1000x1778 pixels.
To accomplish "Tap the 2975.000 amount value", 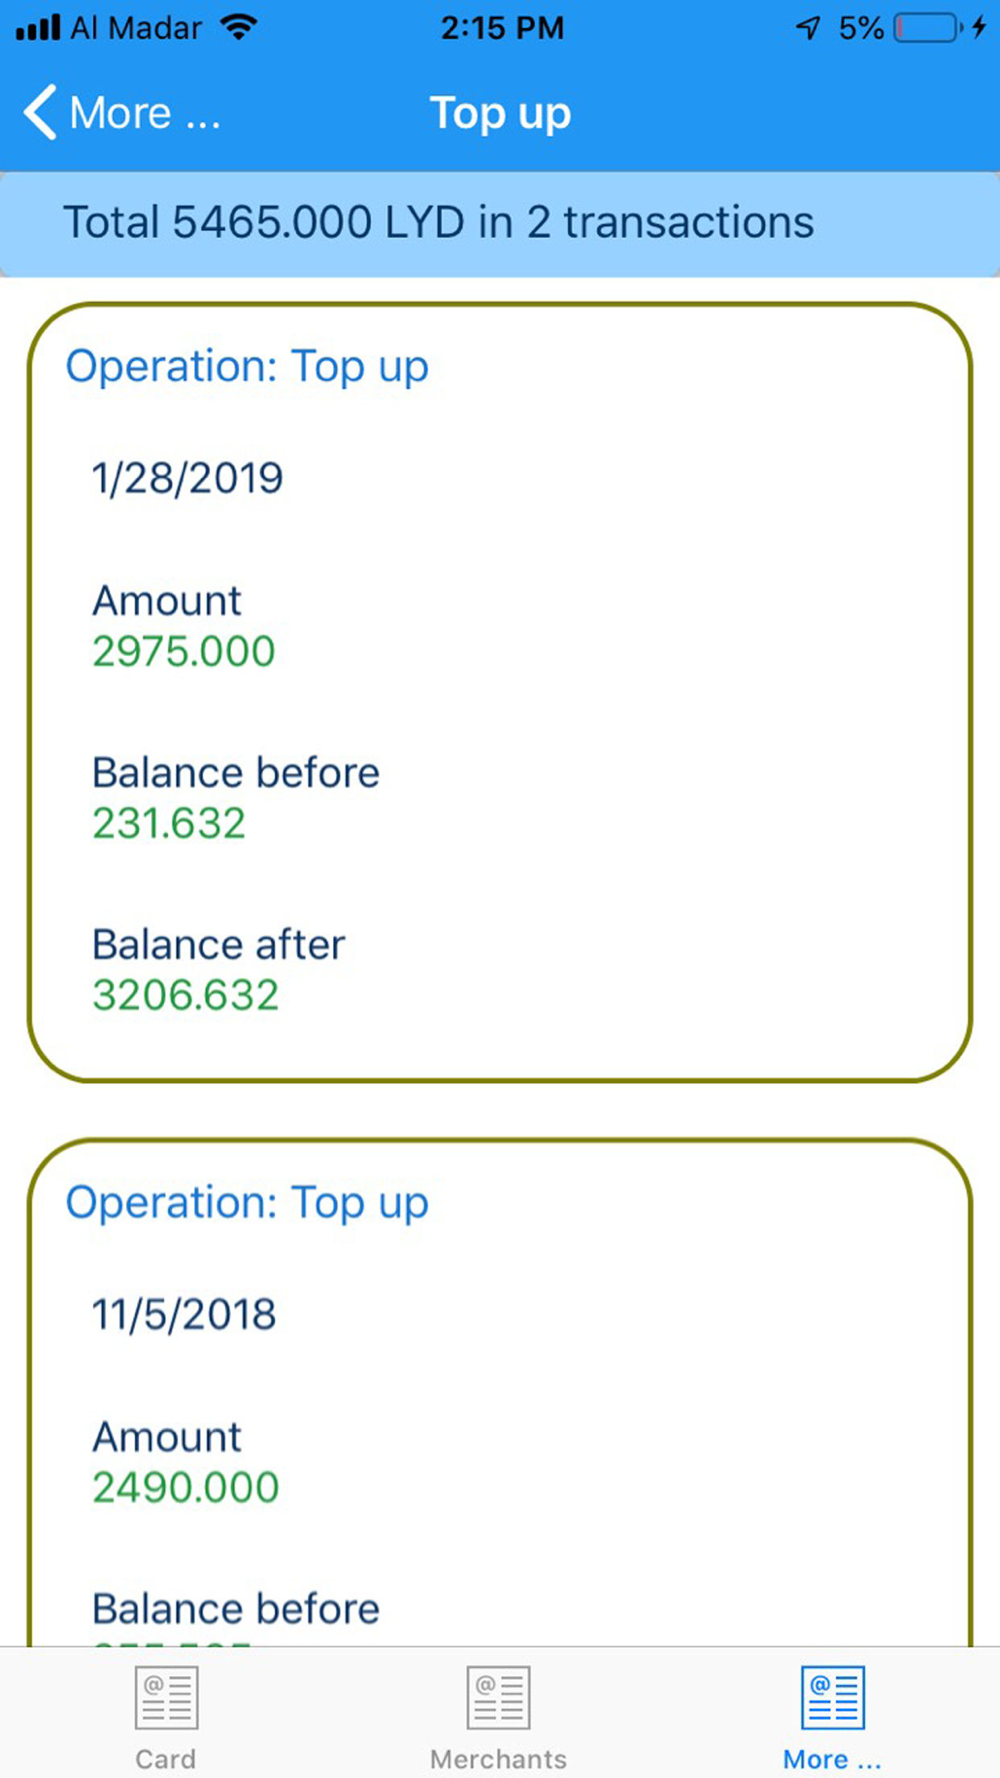I will 184,652.
